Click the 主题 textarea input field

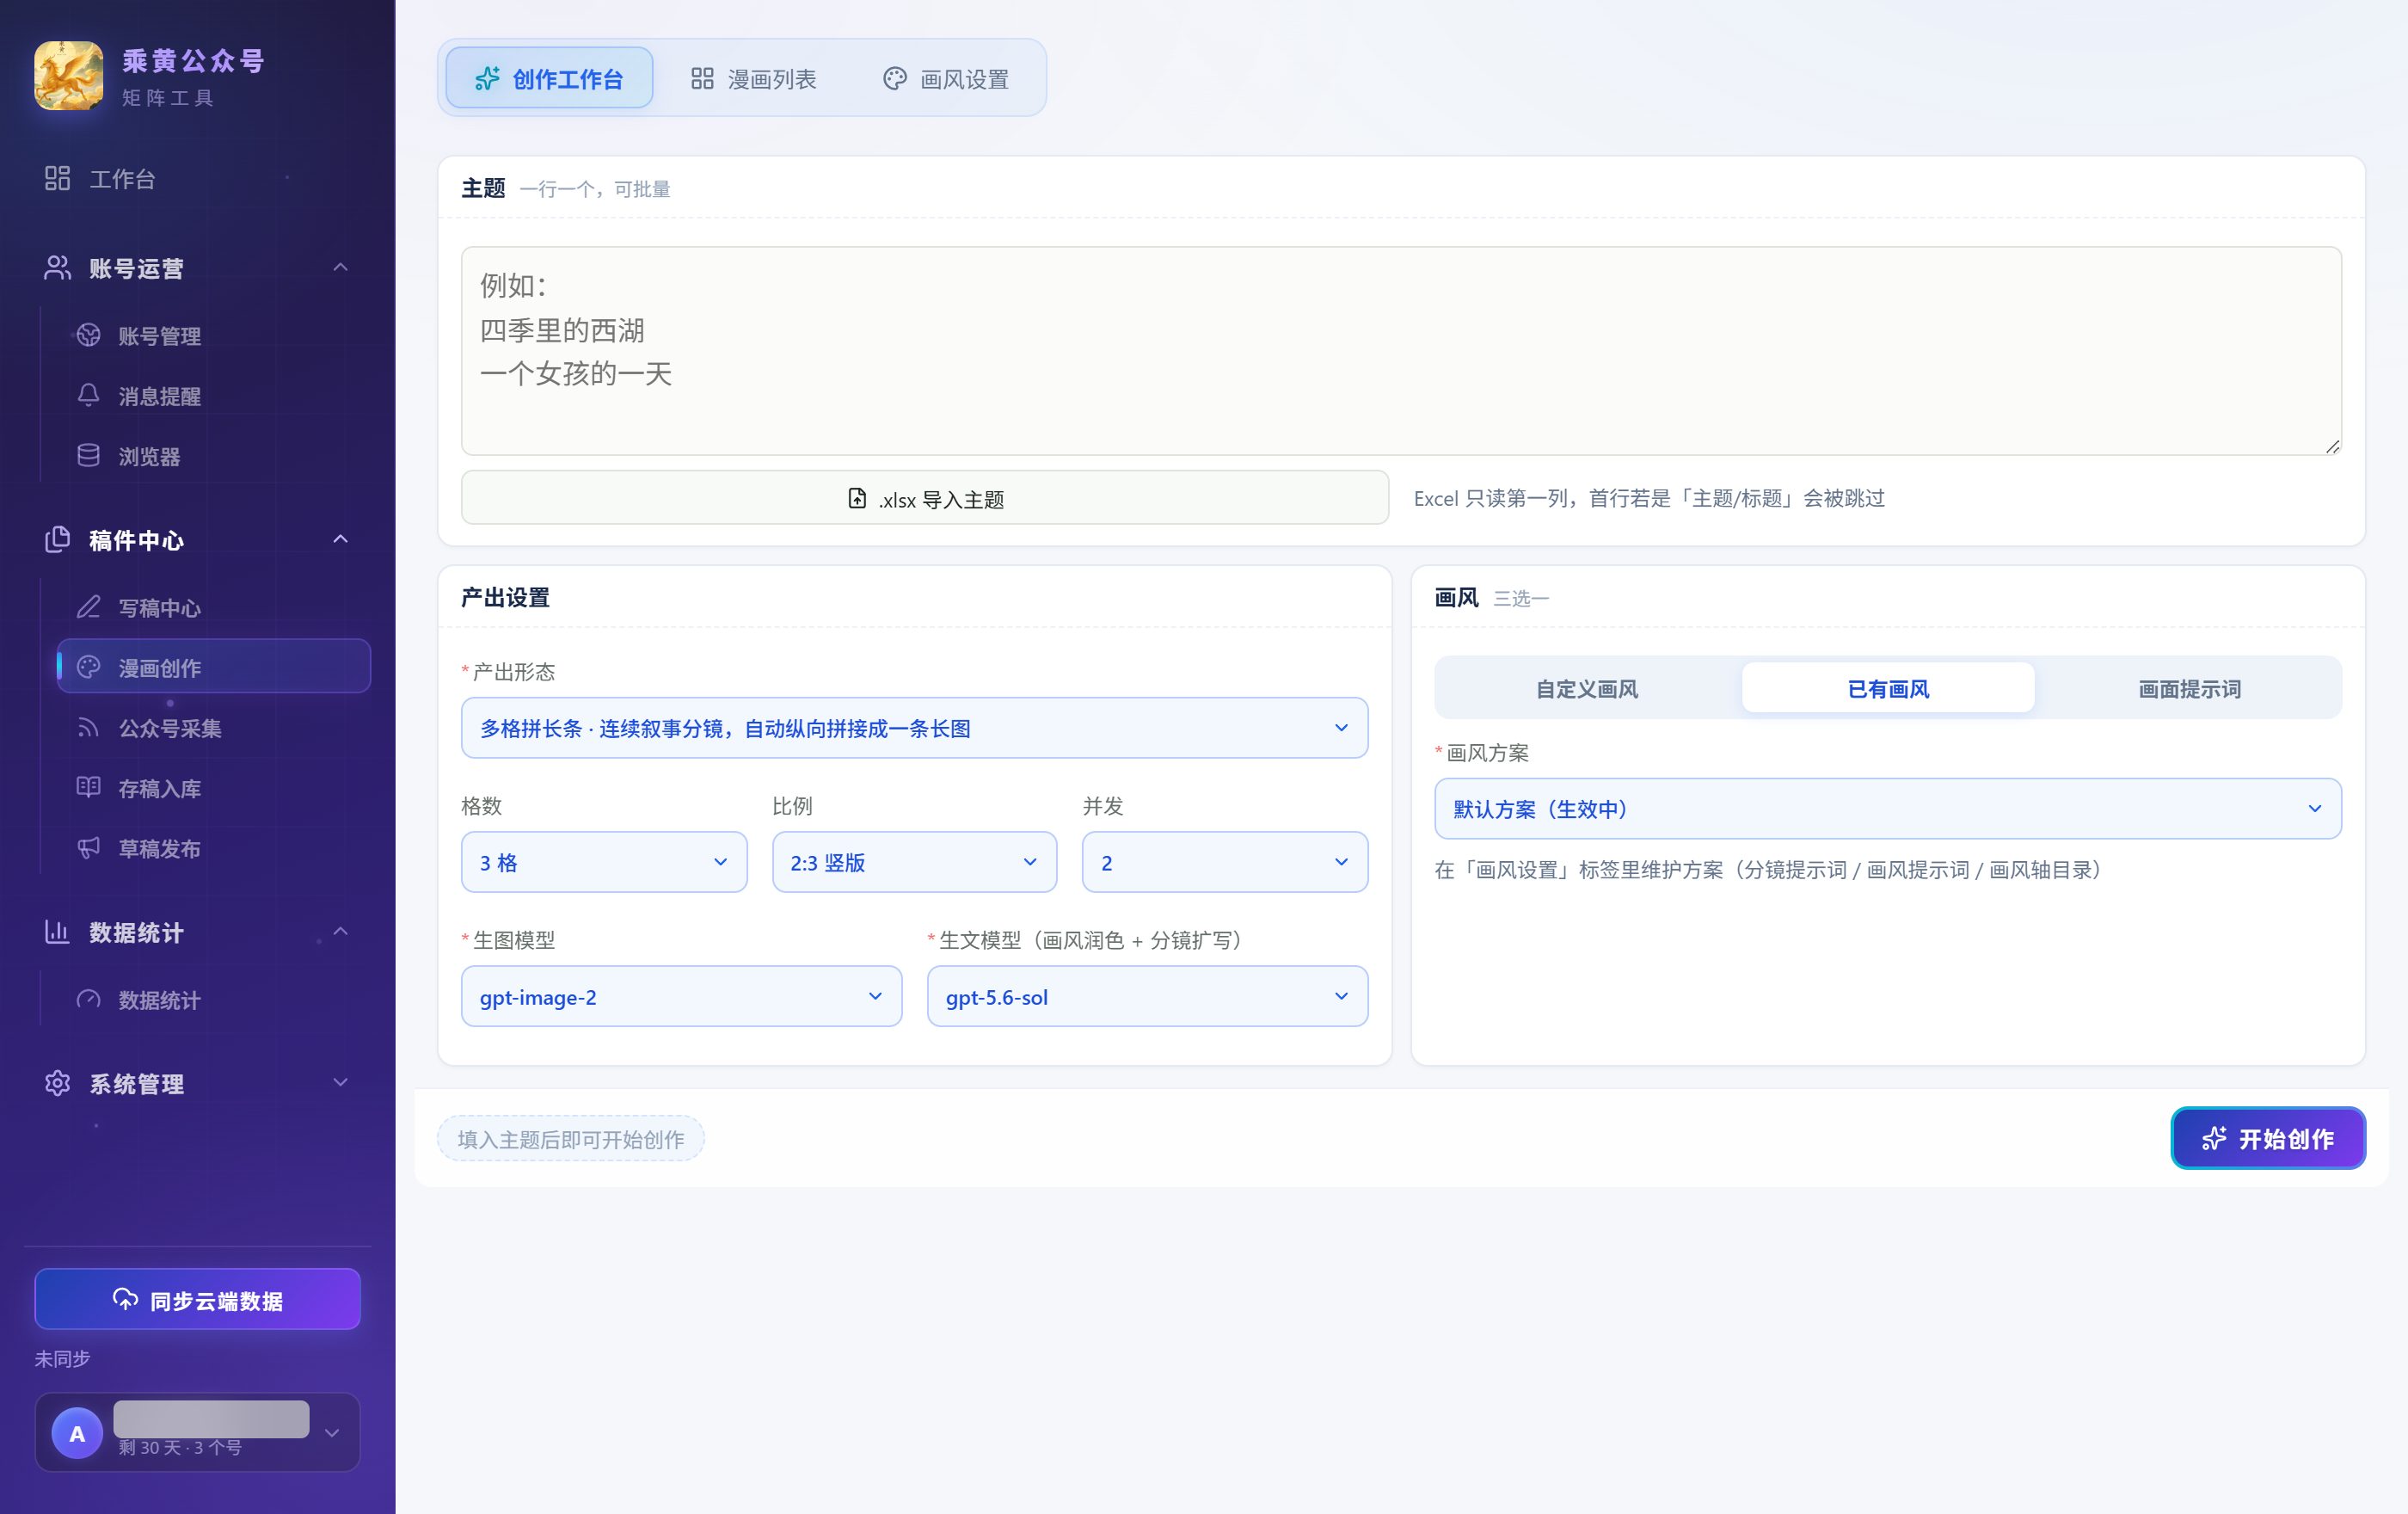tap(1401, 351)
